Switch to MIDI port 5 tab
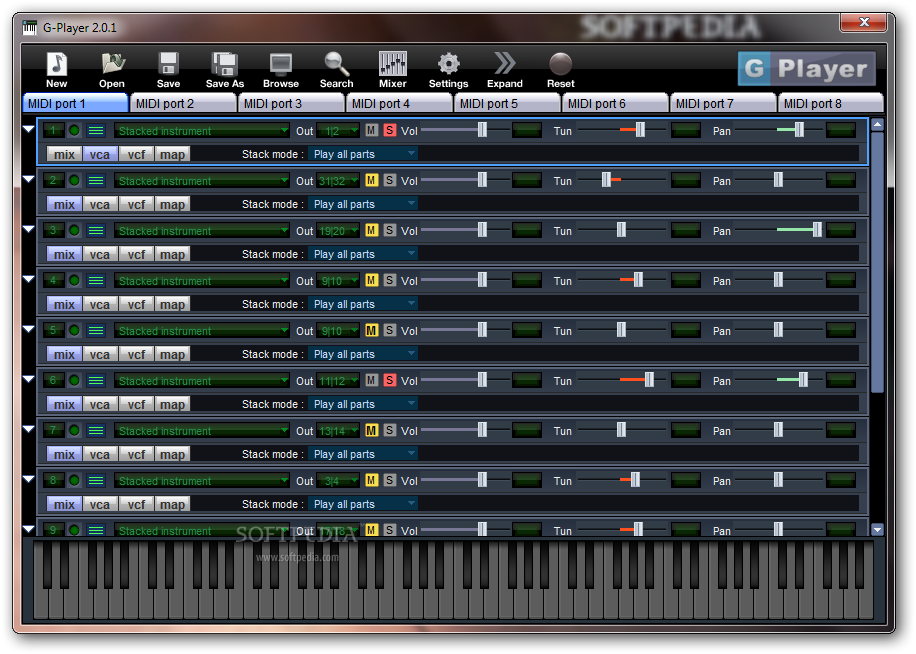Screen dimensions: 916x654 [x=508, y=103]
